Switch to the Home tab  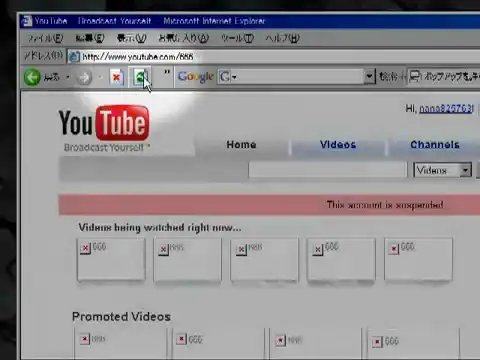pos(241,145)
